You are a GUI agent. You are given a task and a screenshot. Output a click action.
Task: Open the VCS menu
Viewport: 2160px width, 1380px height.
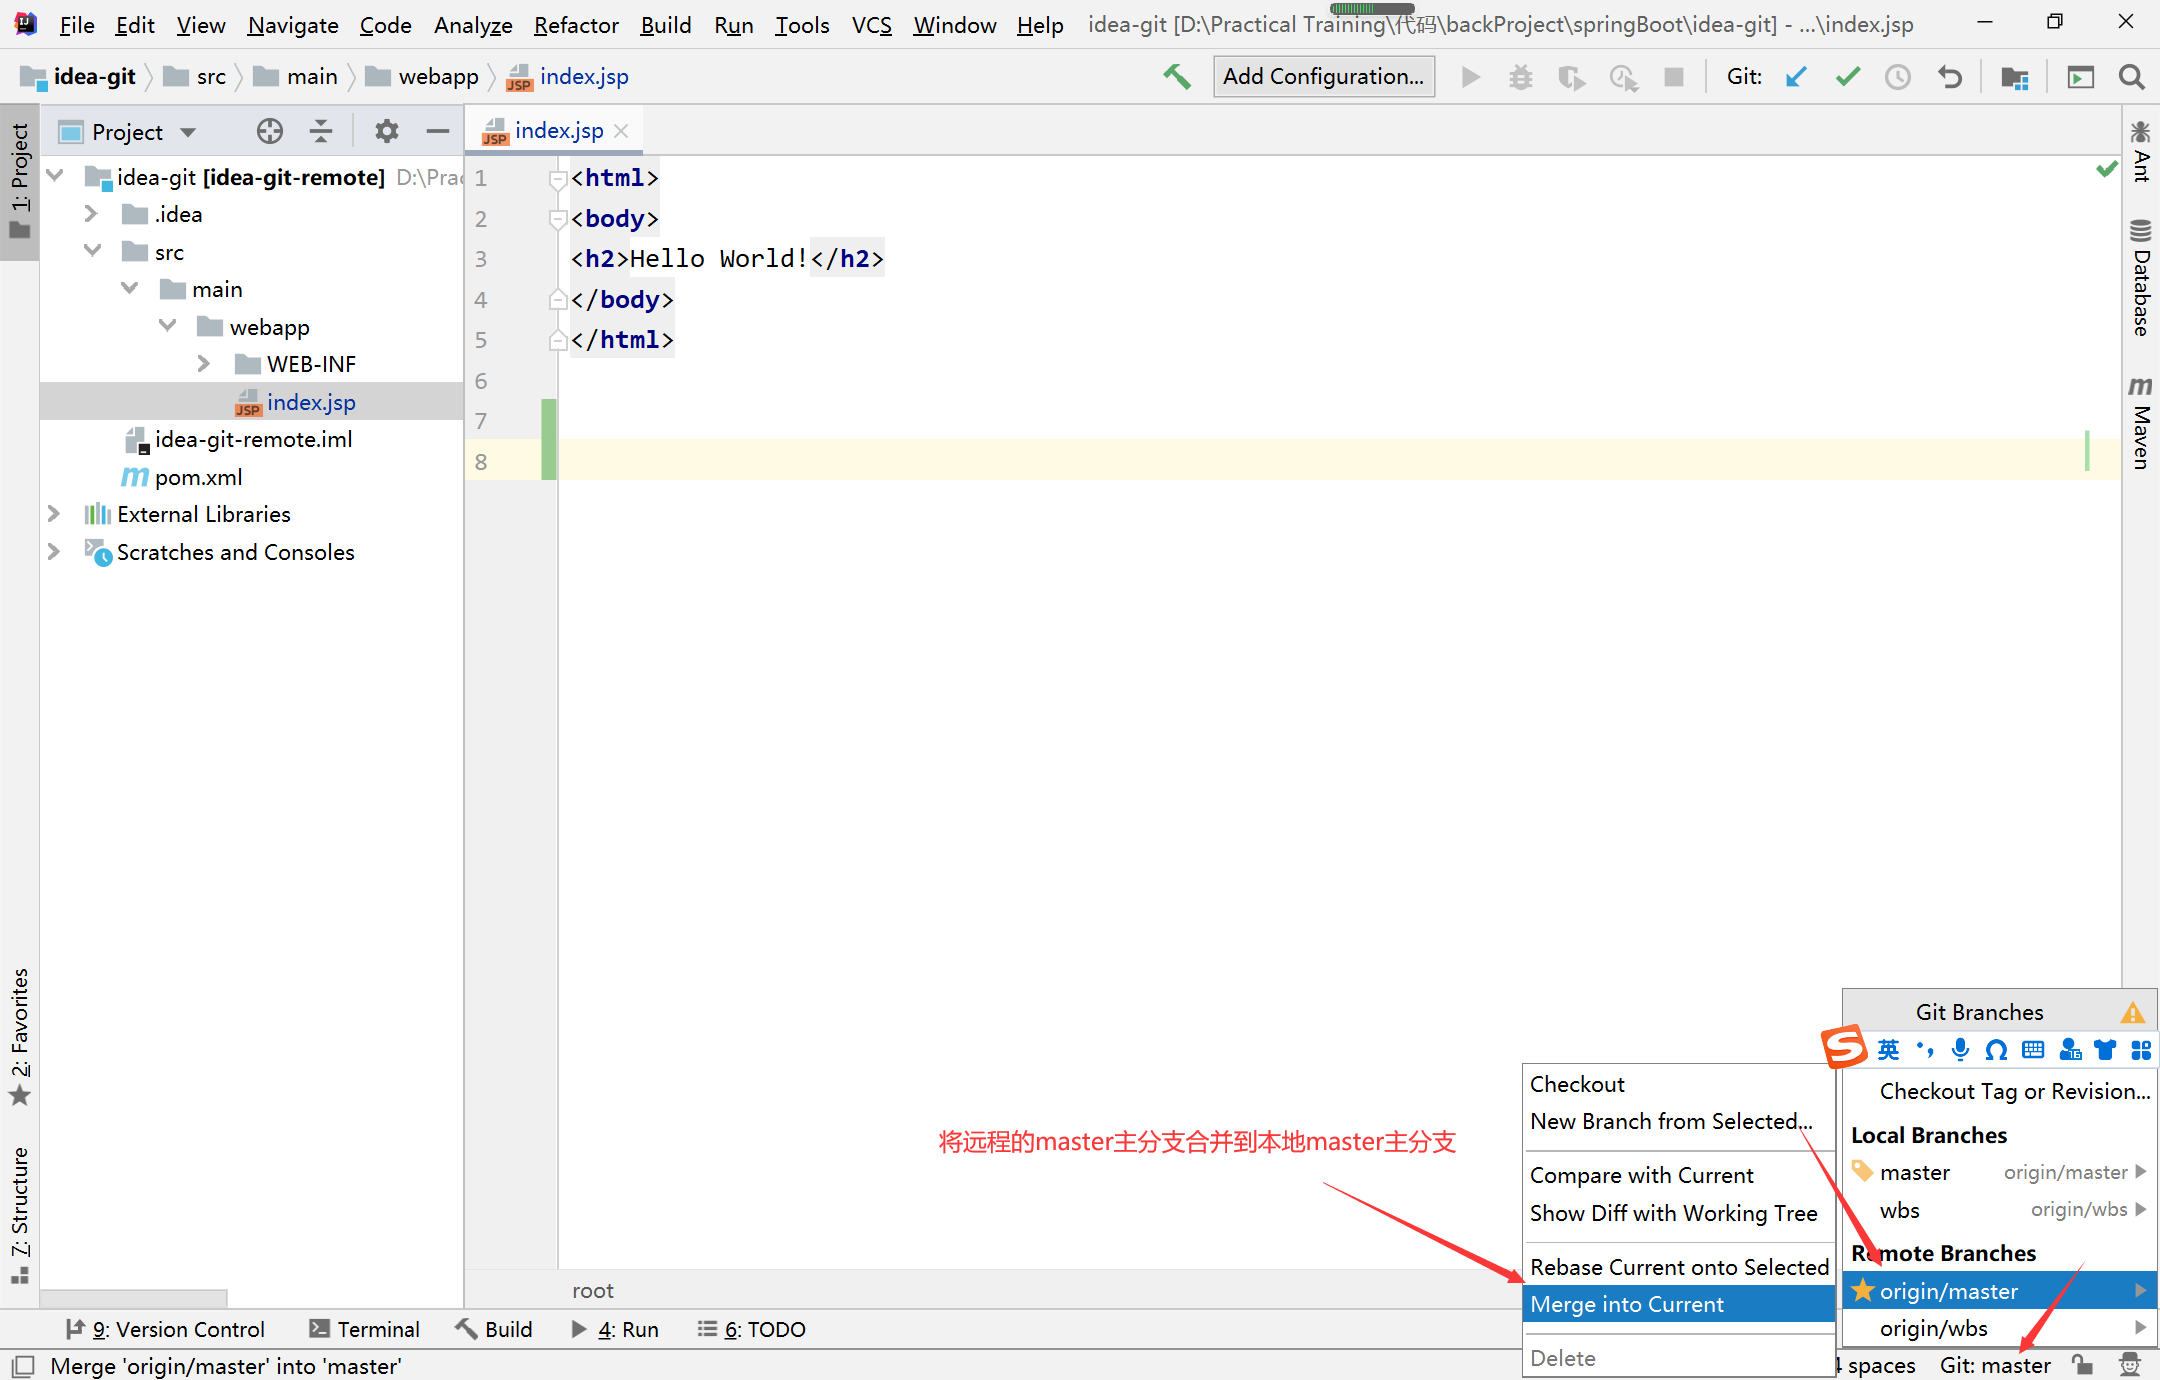click(x=871, y=25)
